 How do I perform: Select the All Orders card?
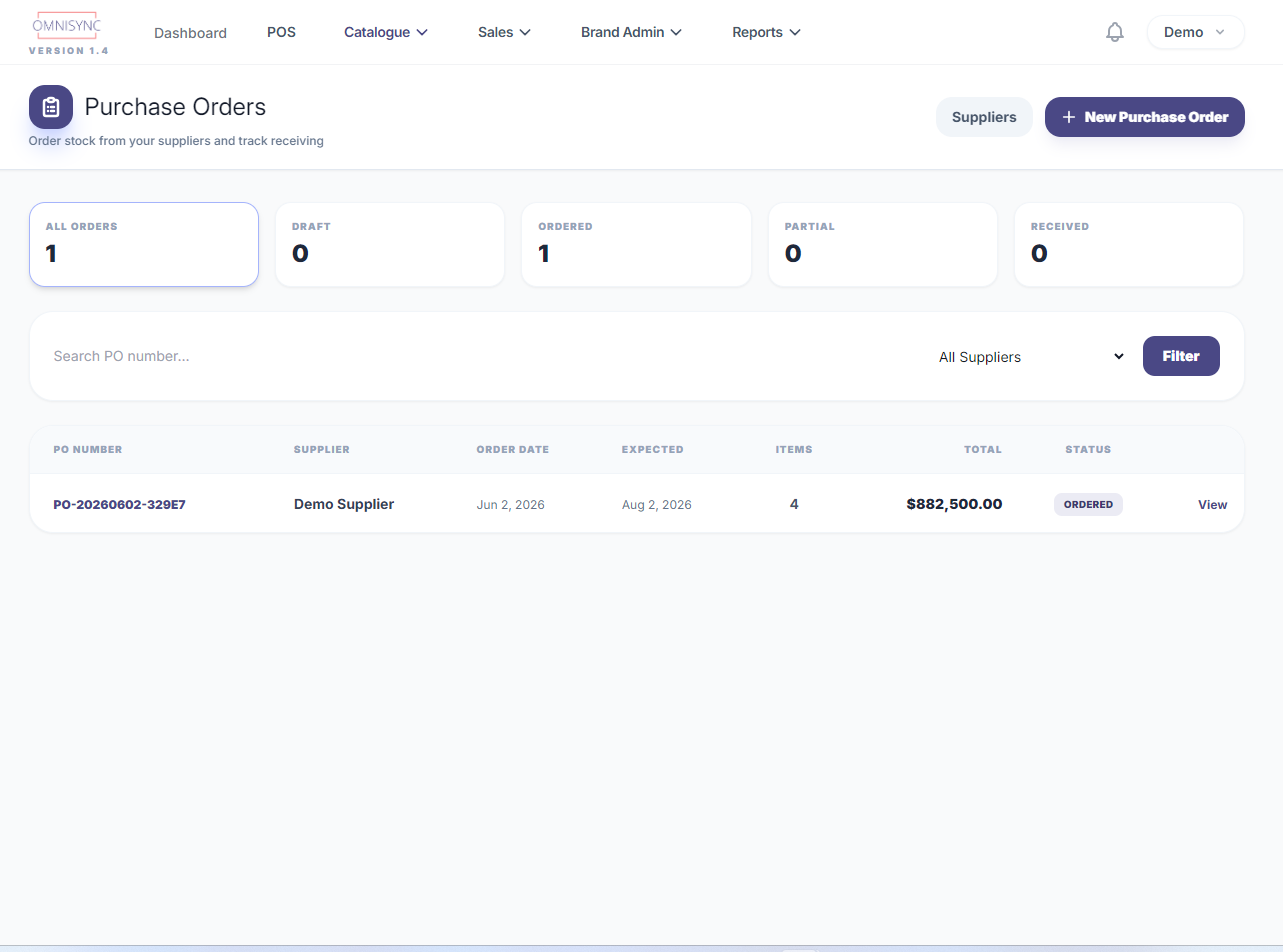144,245
